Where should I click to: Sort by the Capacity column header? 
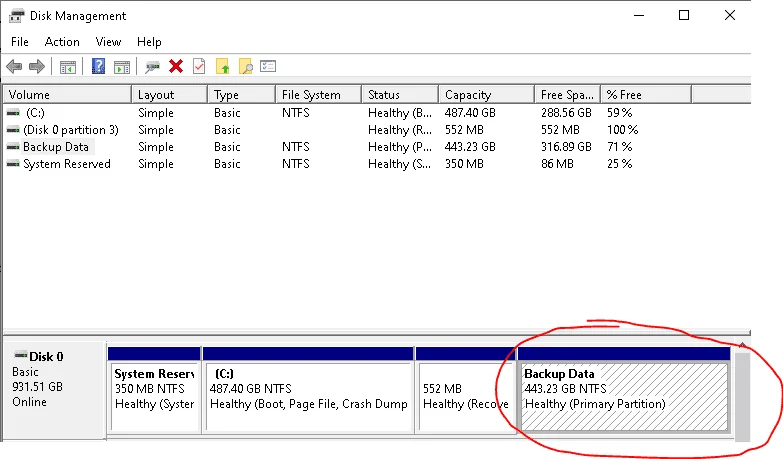tap(486, 94)
